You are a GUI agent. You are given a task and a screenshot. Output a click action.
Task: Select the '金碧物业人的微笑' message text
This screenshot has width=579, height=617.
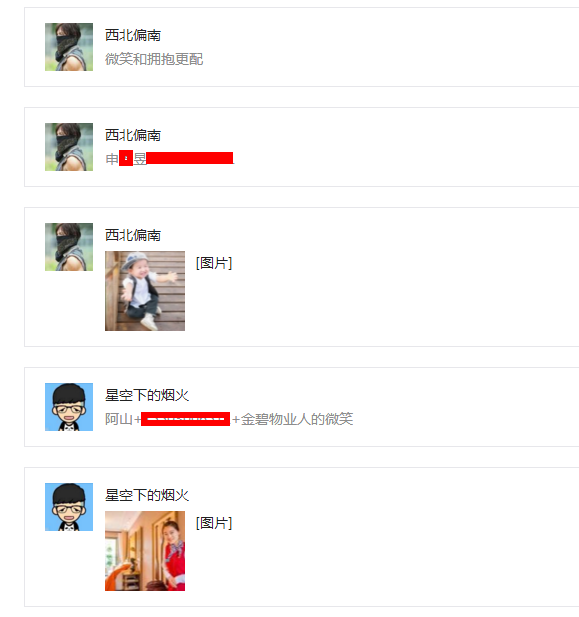[297, 419]
